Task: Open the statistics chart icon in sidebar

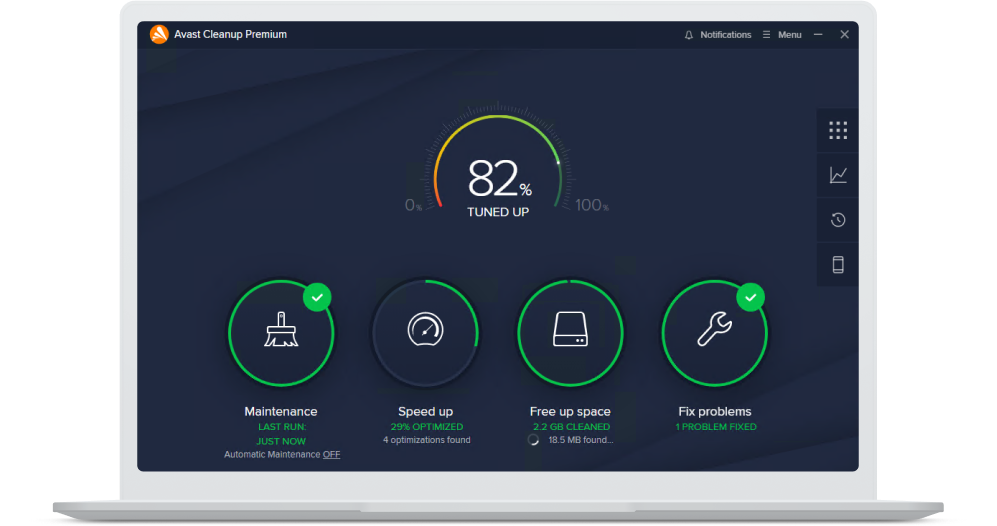Action: pyautogui.click(x=838, y=175)
